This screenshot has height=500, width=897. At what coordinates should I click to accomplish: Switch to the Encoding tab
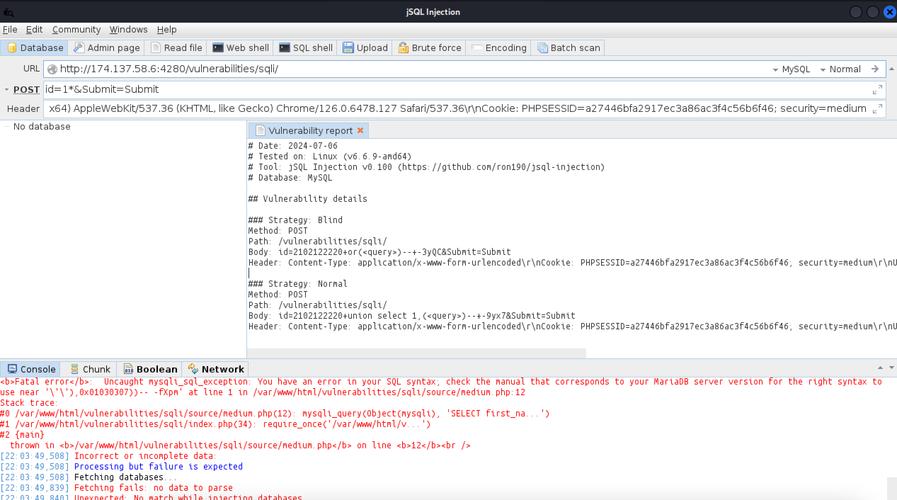(499, 48)
